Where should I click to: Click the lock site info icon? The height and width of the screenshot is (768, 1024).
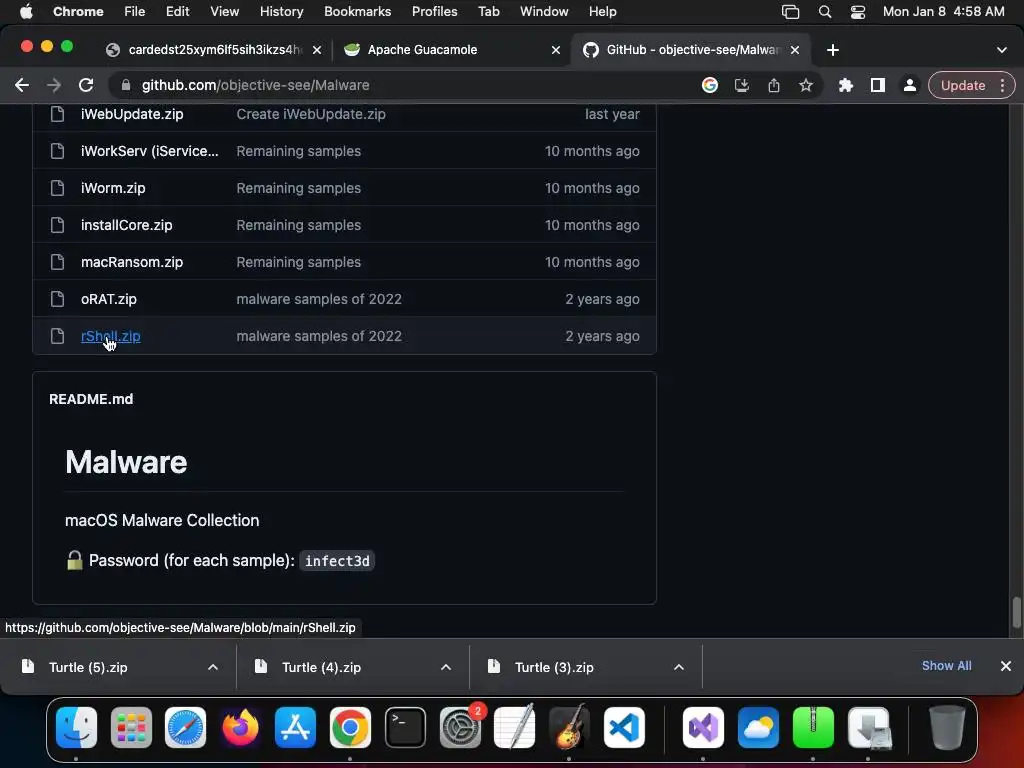point(126,86)
